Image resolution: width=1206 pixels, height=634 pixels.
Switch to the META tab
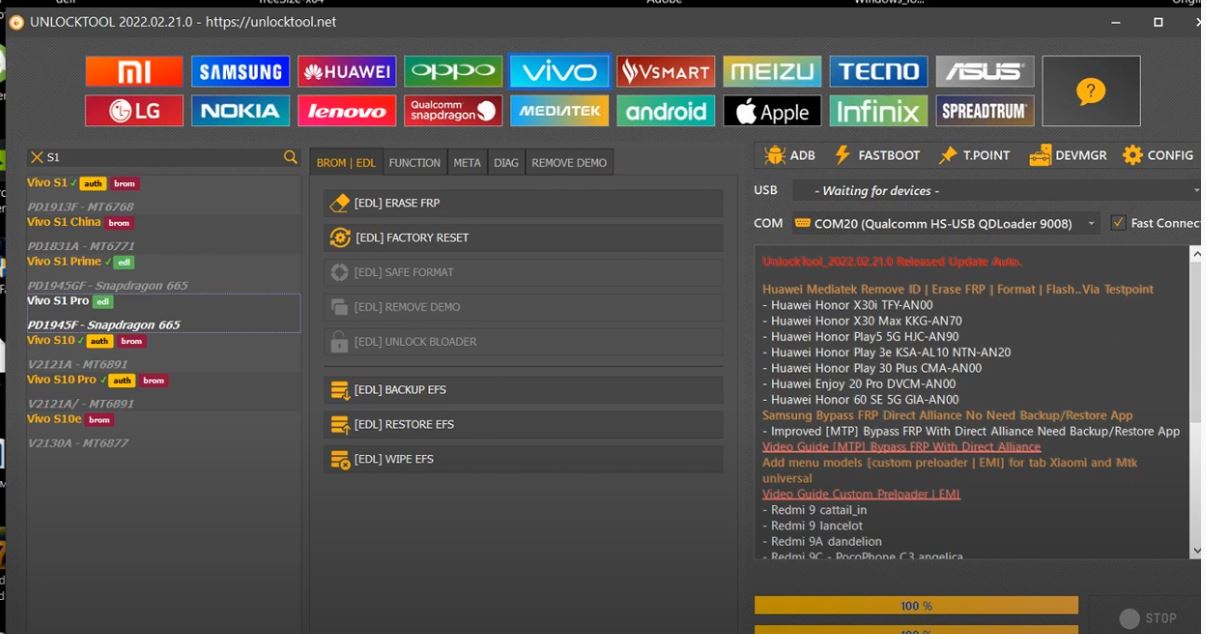467,163
